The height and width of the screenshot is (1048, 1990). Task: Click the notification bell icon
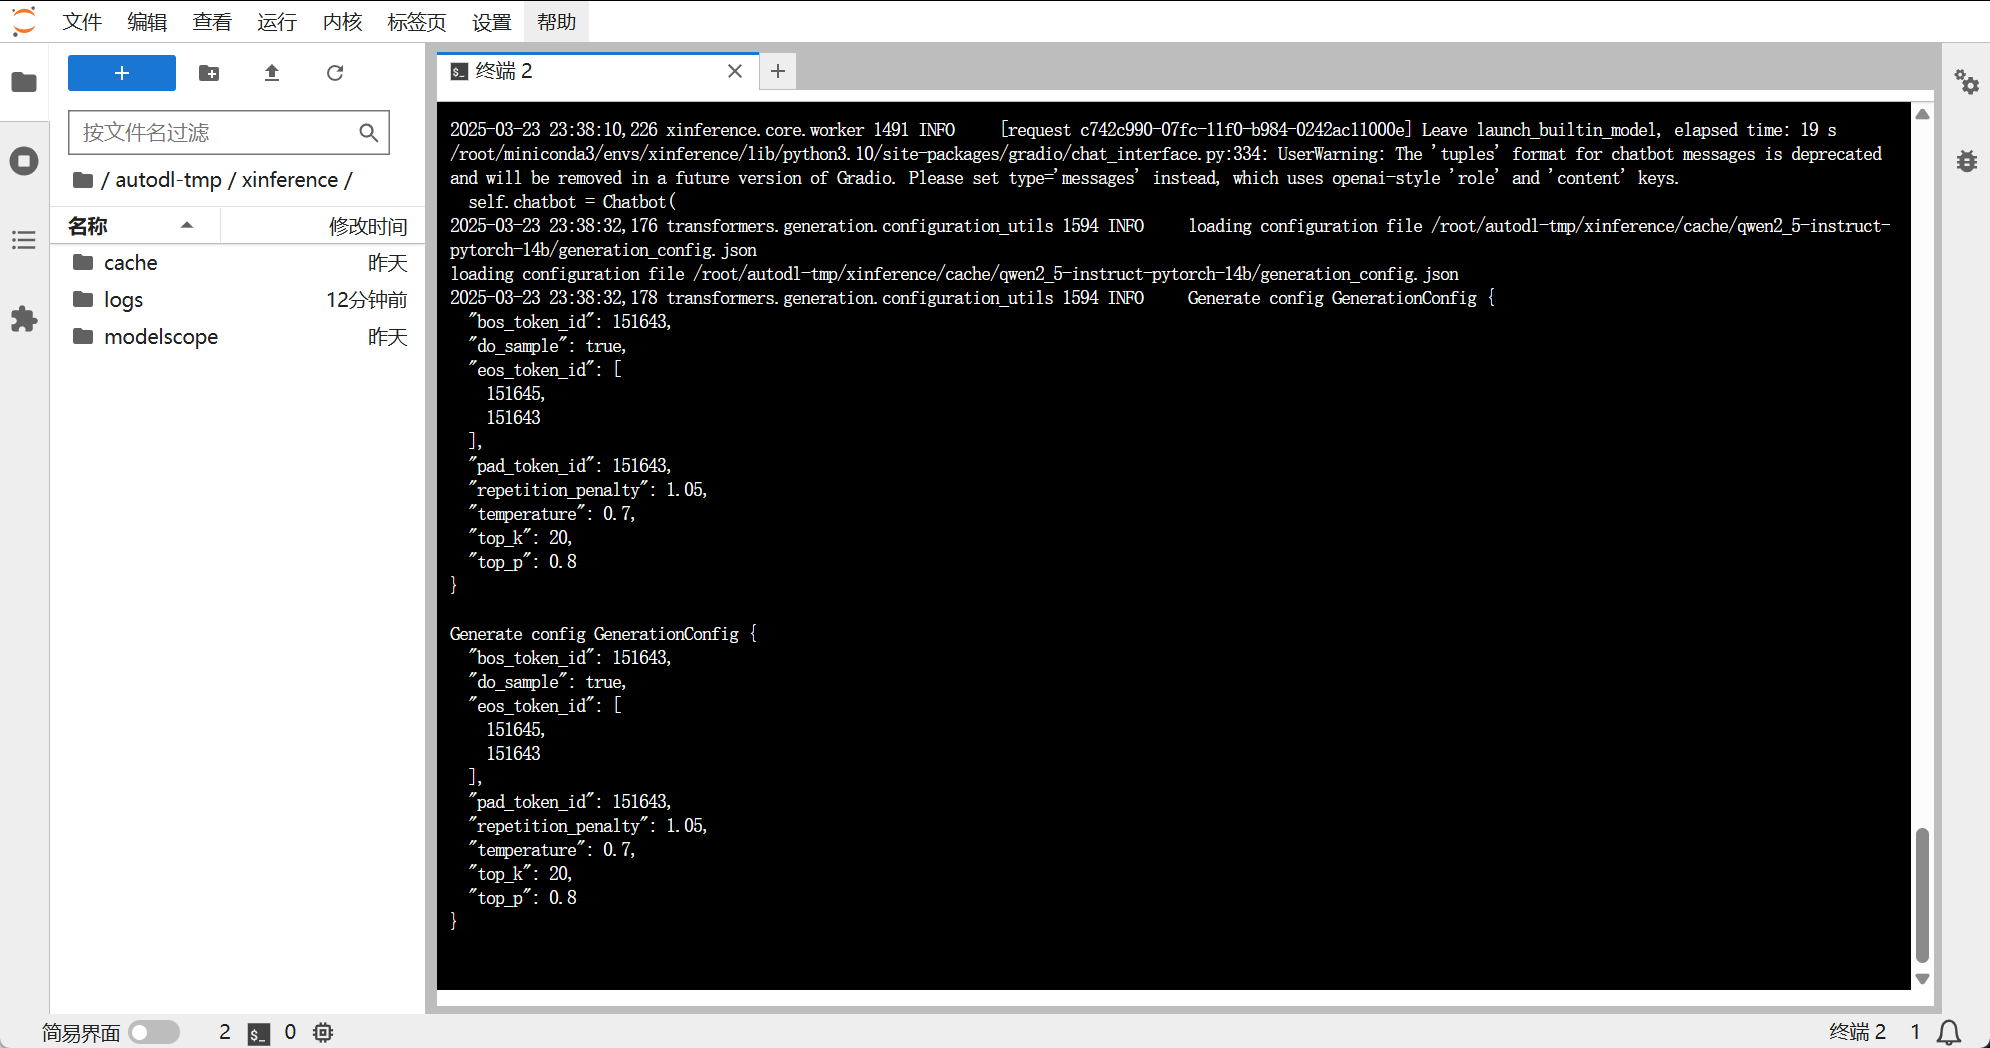[x=1949, y=1032]
